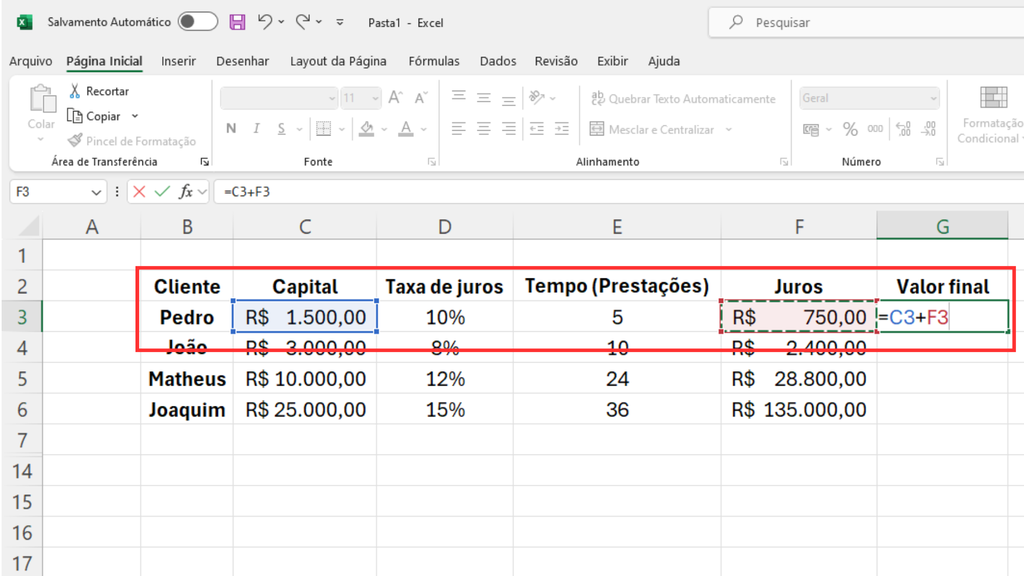
Task: Toggle the Salvamento Automático switch
Action: (x=197, y=21)
